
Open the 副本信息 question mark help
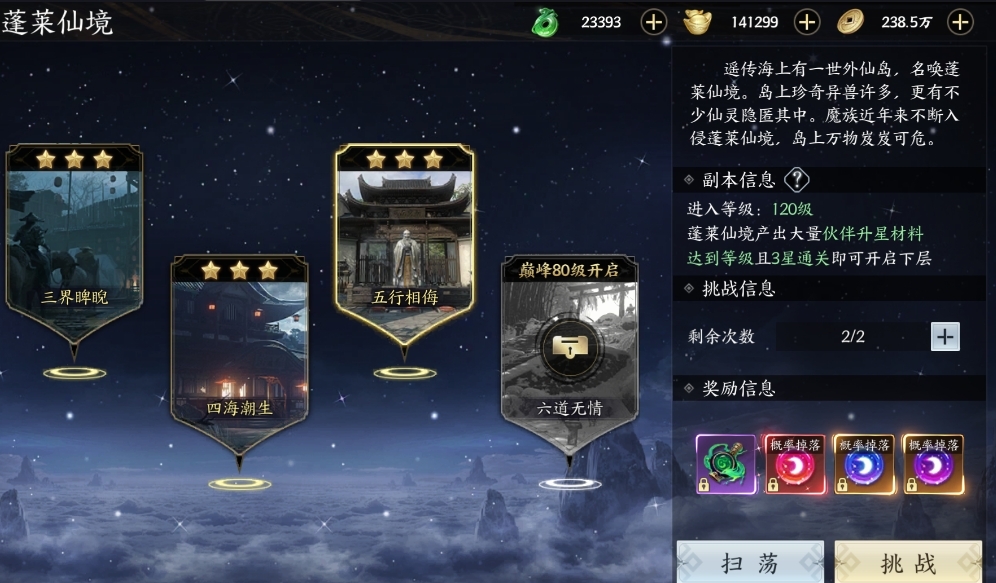[x=797, y=180]
